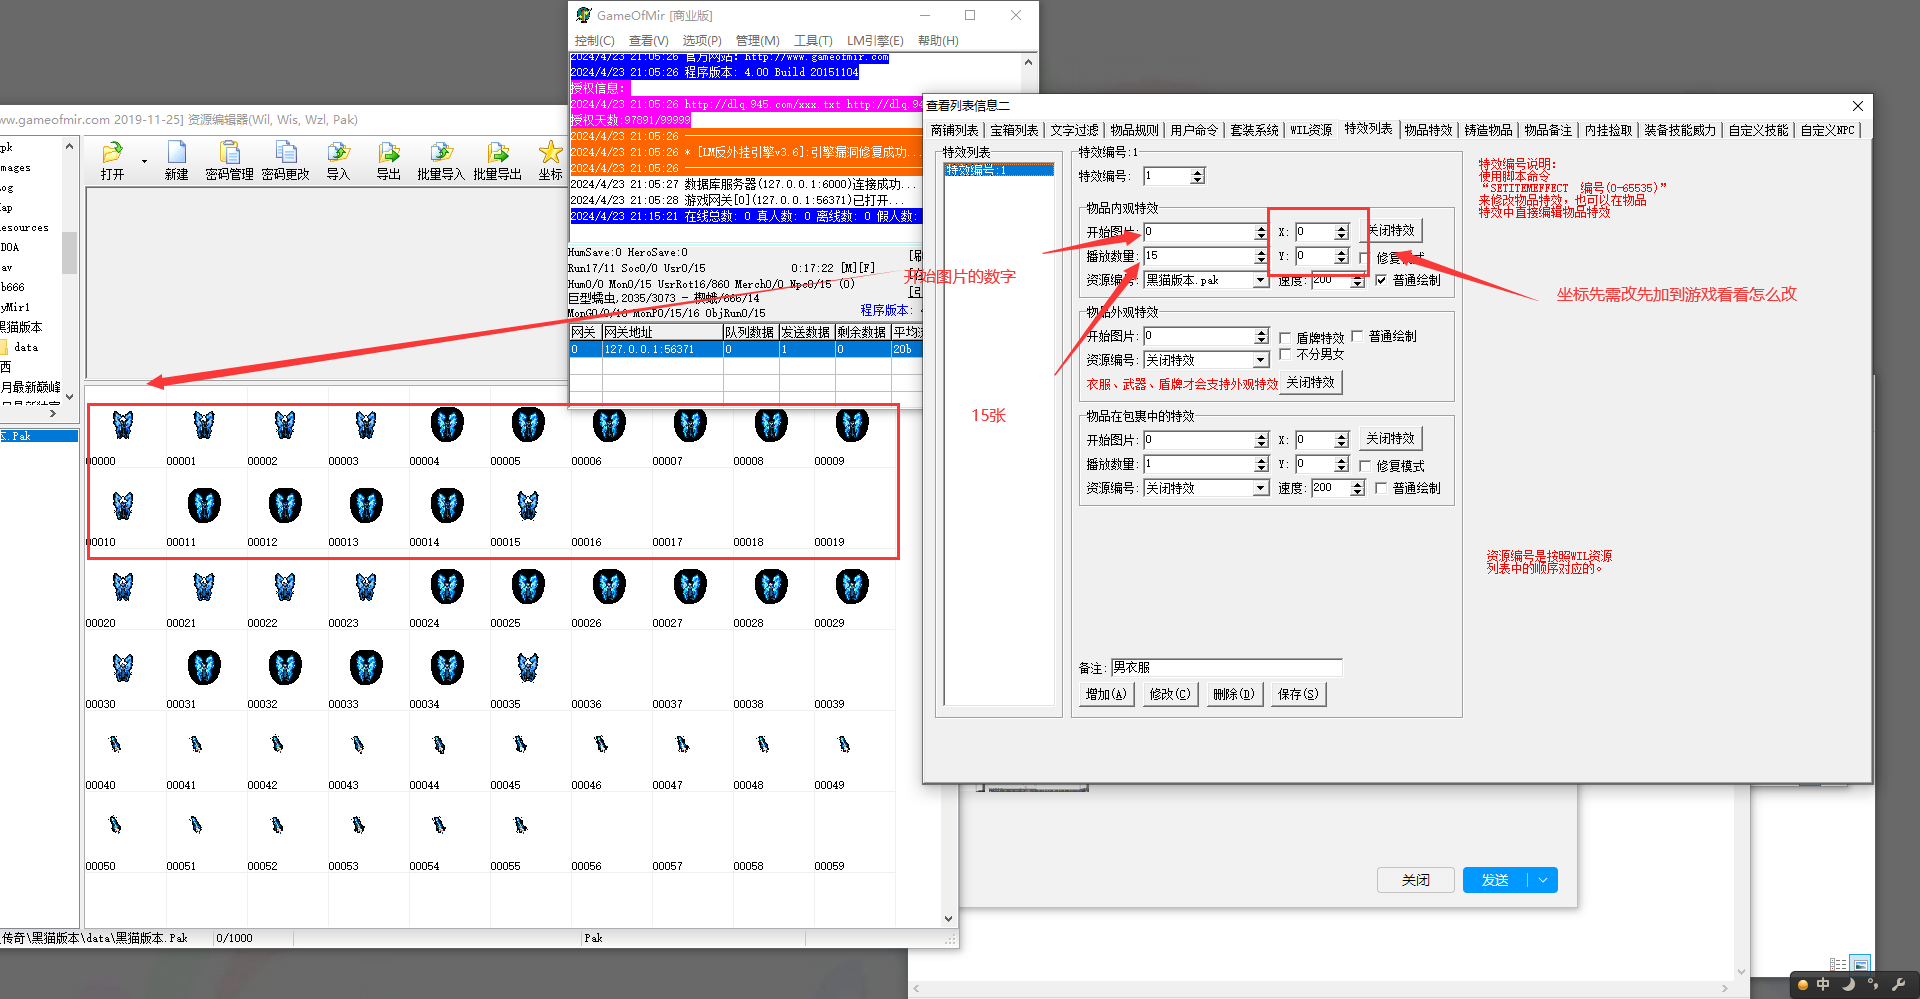This screenshot has width=1920, height=999.
Task: Enable the 不分男女 checkbox
Action: tap(1285, 355)
